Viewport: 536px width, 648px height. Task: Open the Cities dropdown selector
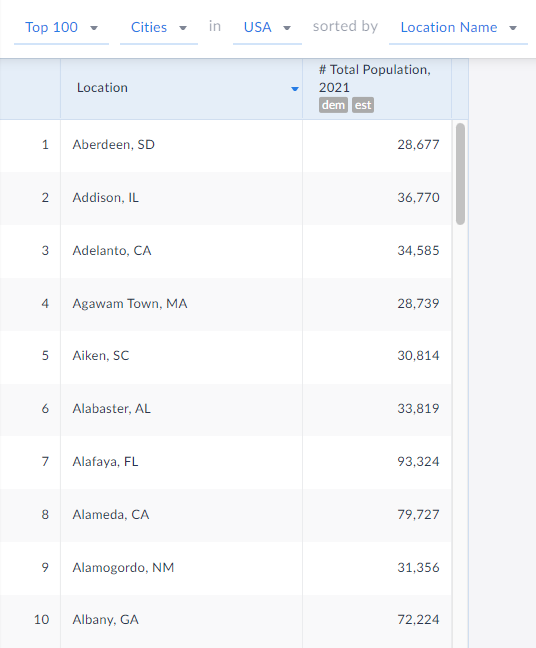coord(159,28)
